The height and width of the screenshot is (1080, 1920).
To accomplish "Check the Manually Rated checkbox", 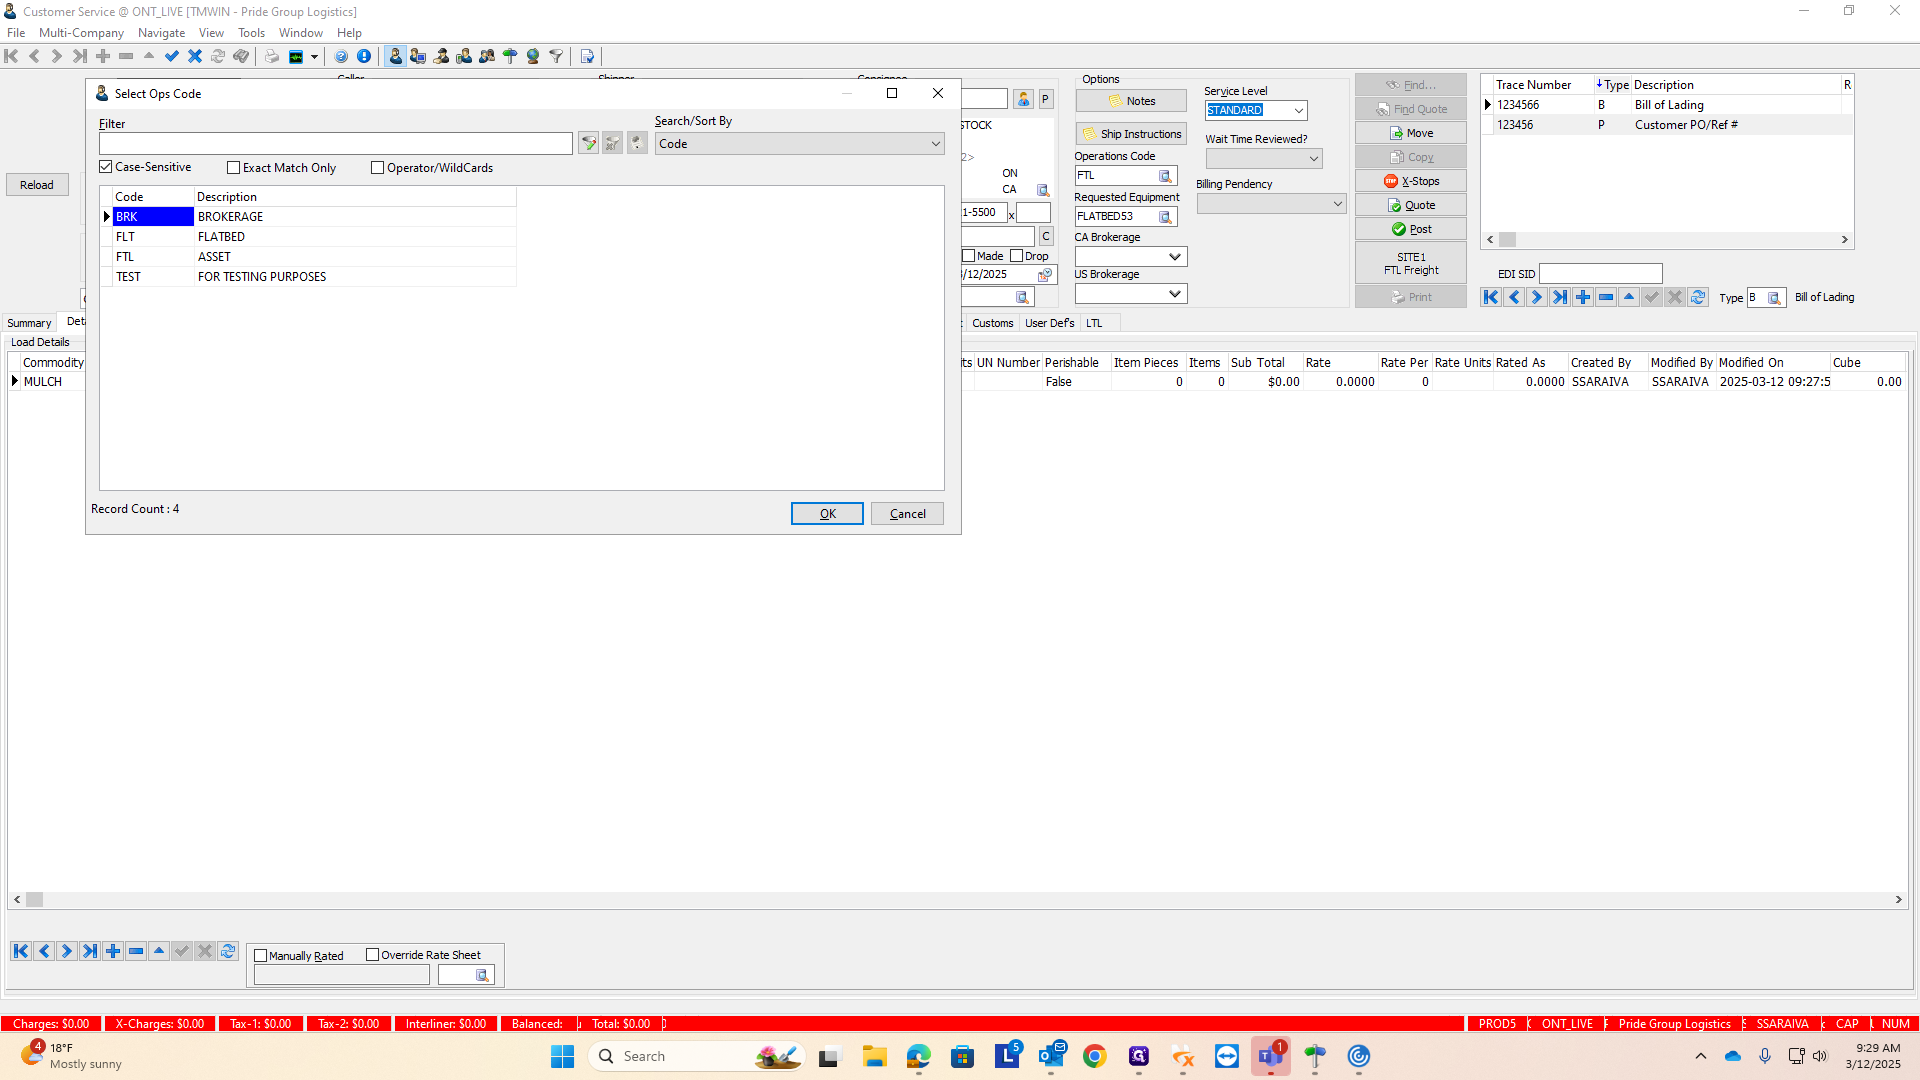I will [x=261, y=956].
